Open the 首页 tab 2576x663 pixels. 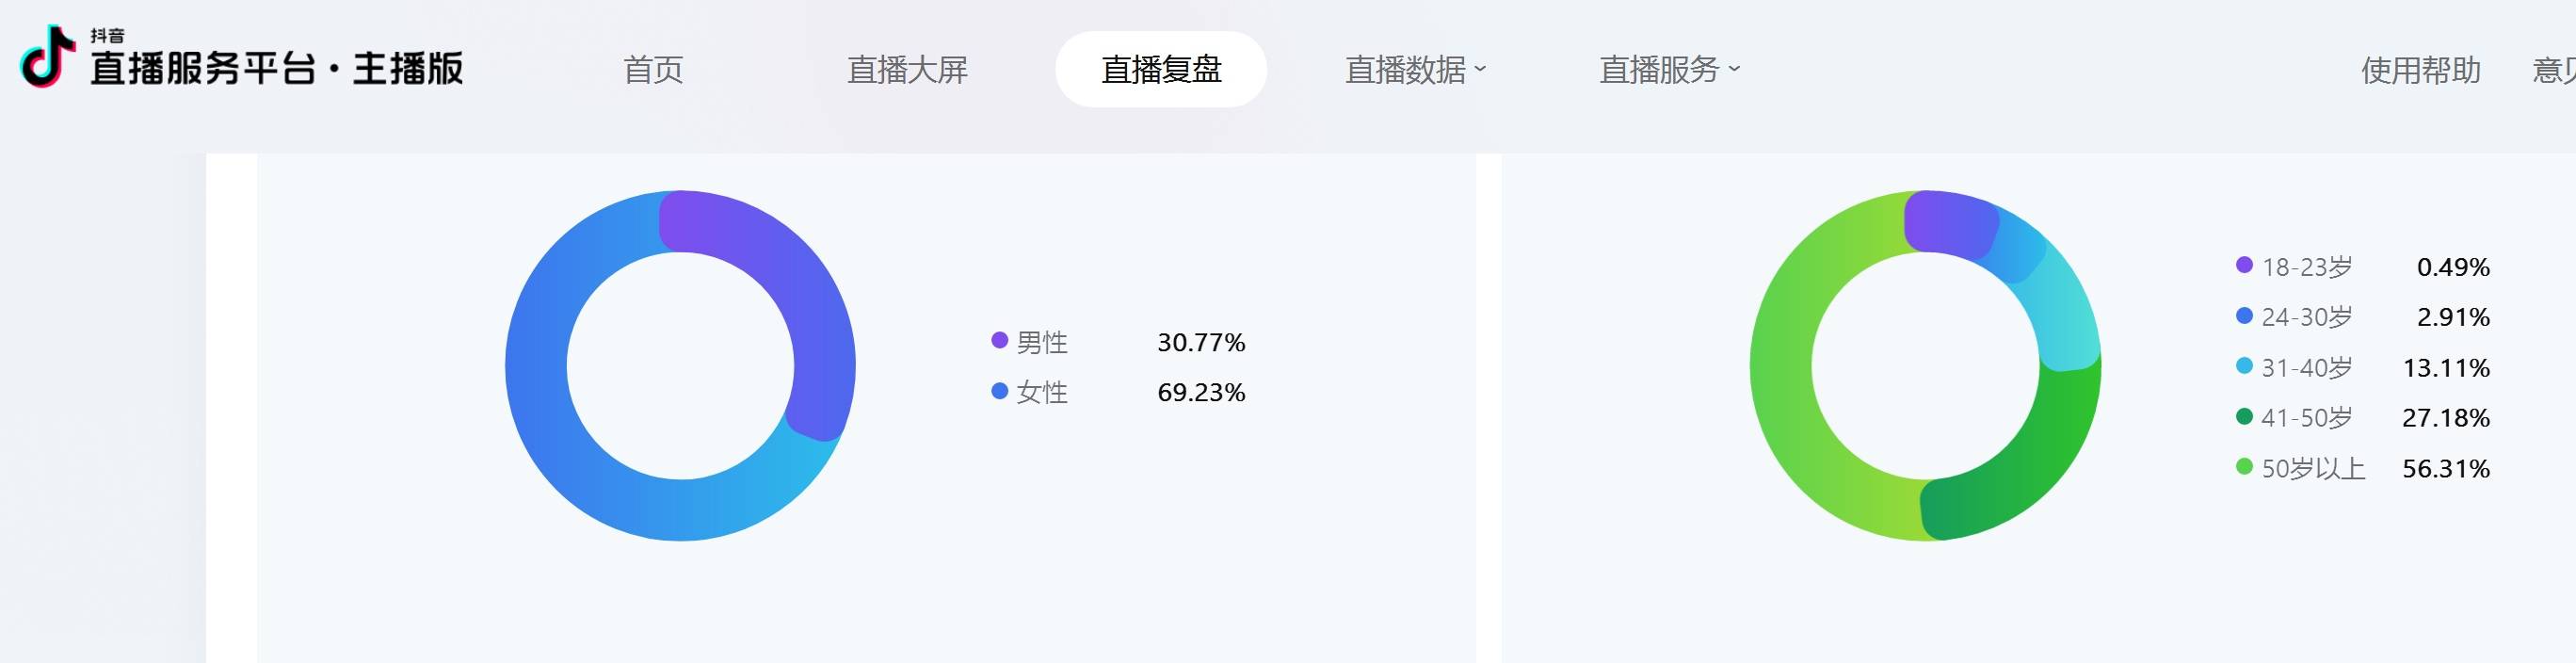click(x=653, y=70)
